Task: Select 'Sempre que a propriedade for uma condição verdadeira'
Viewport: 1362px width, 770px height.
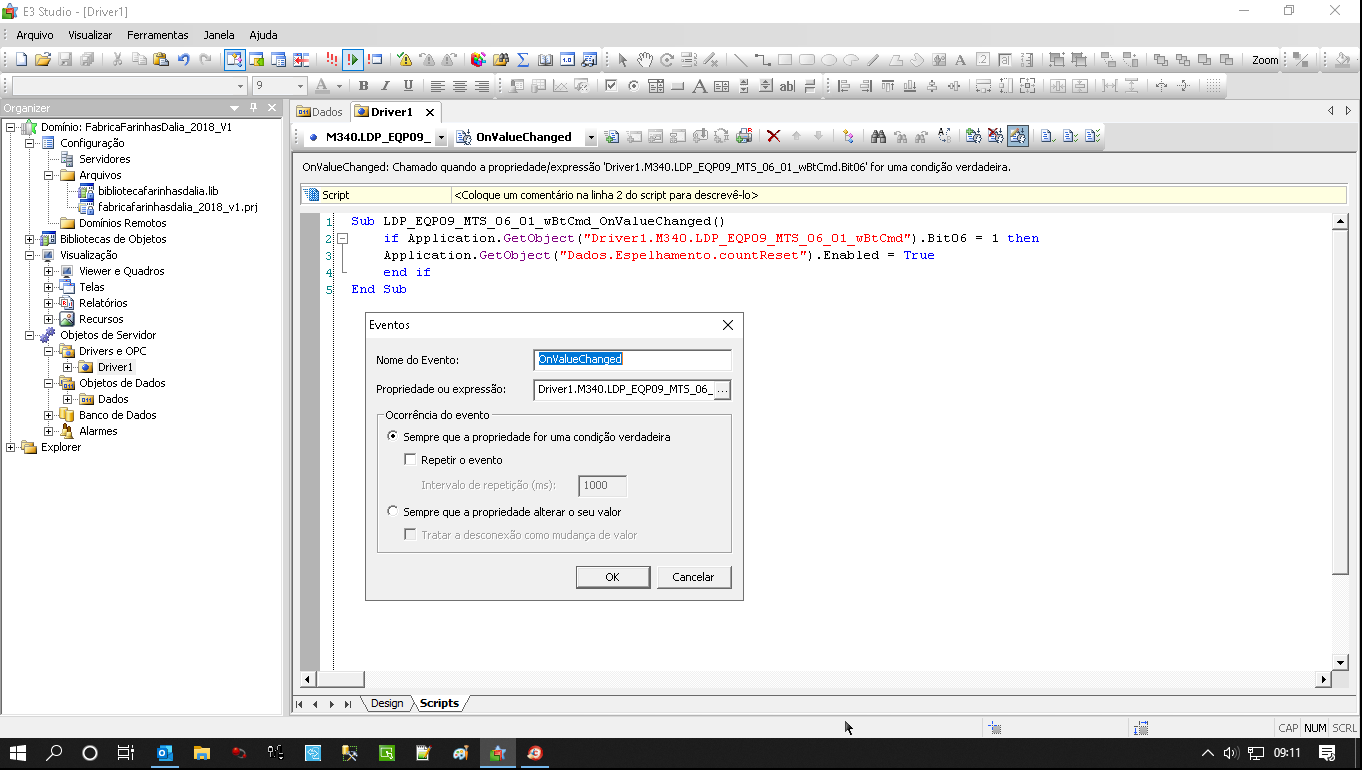Action: coord(528,437)
